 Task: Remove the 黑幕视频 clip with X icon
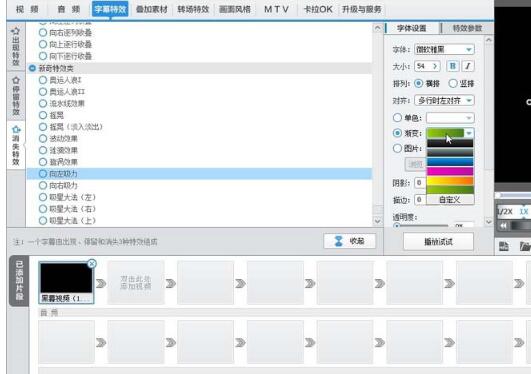[x=92, y=264]
